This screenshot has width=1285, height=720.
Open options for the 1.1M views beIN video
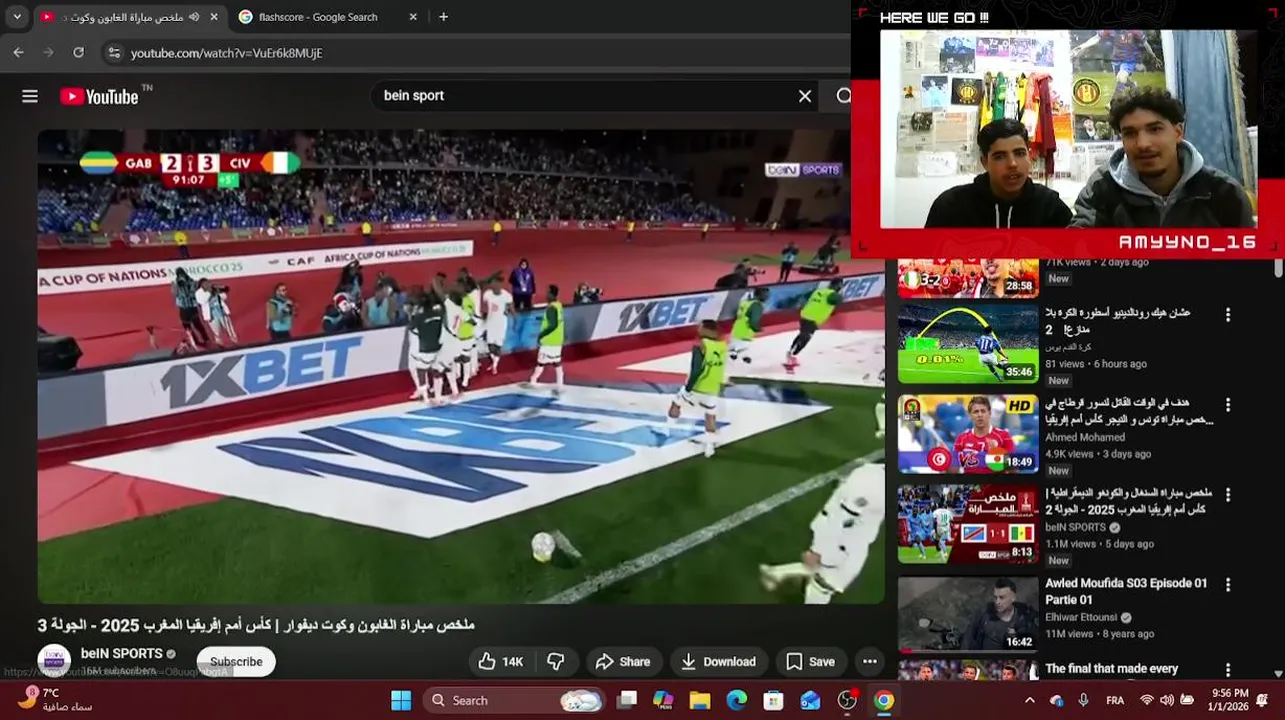1228,494
